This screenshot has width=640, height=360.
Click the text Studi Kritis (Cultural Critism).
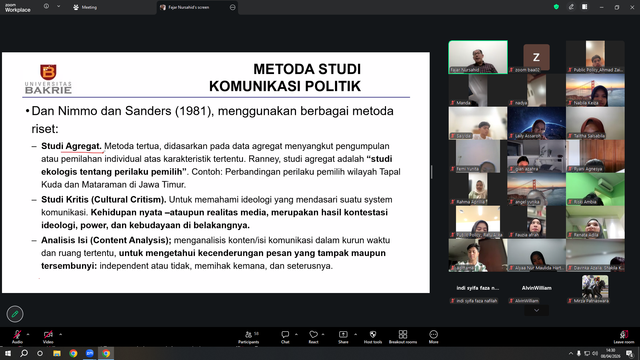pyautogui.click(x=103, y=200)
